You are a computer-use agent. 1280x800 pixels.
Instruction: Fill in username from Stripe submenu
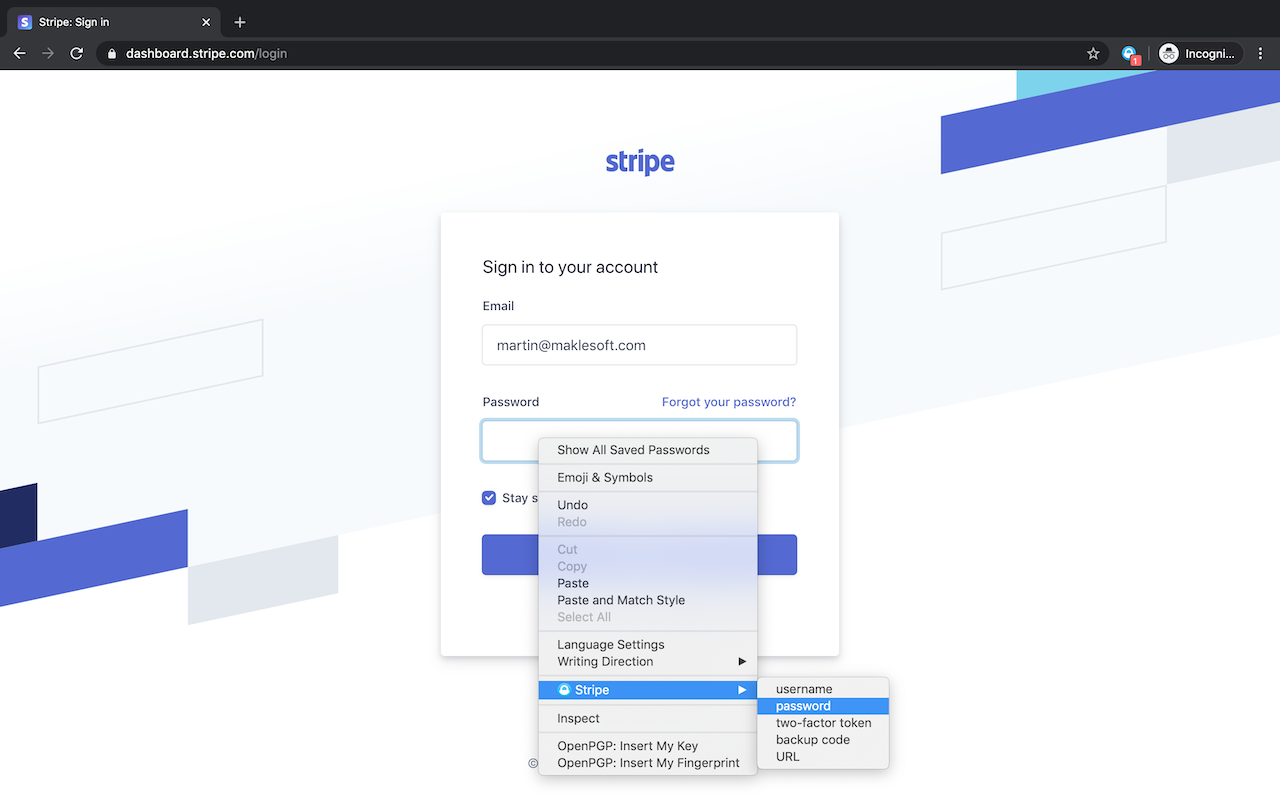click(823, 689)
